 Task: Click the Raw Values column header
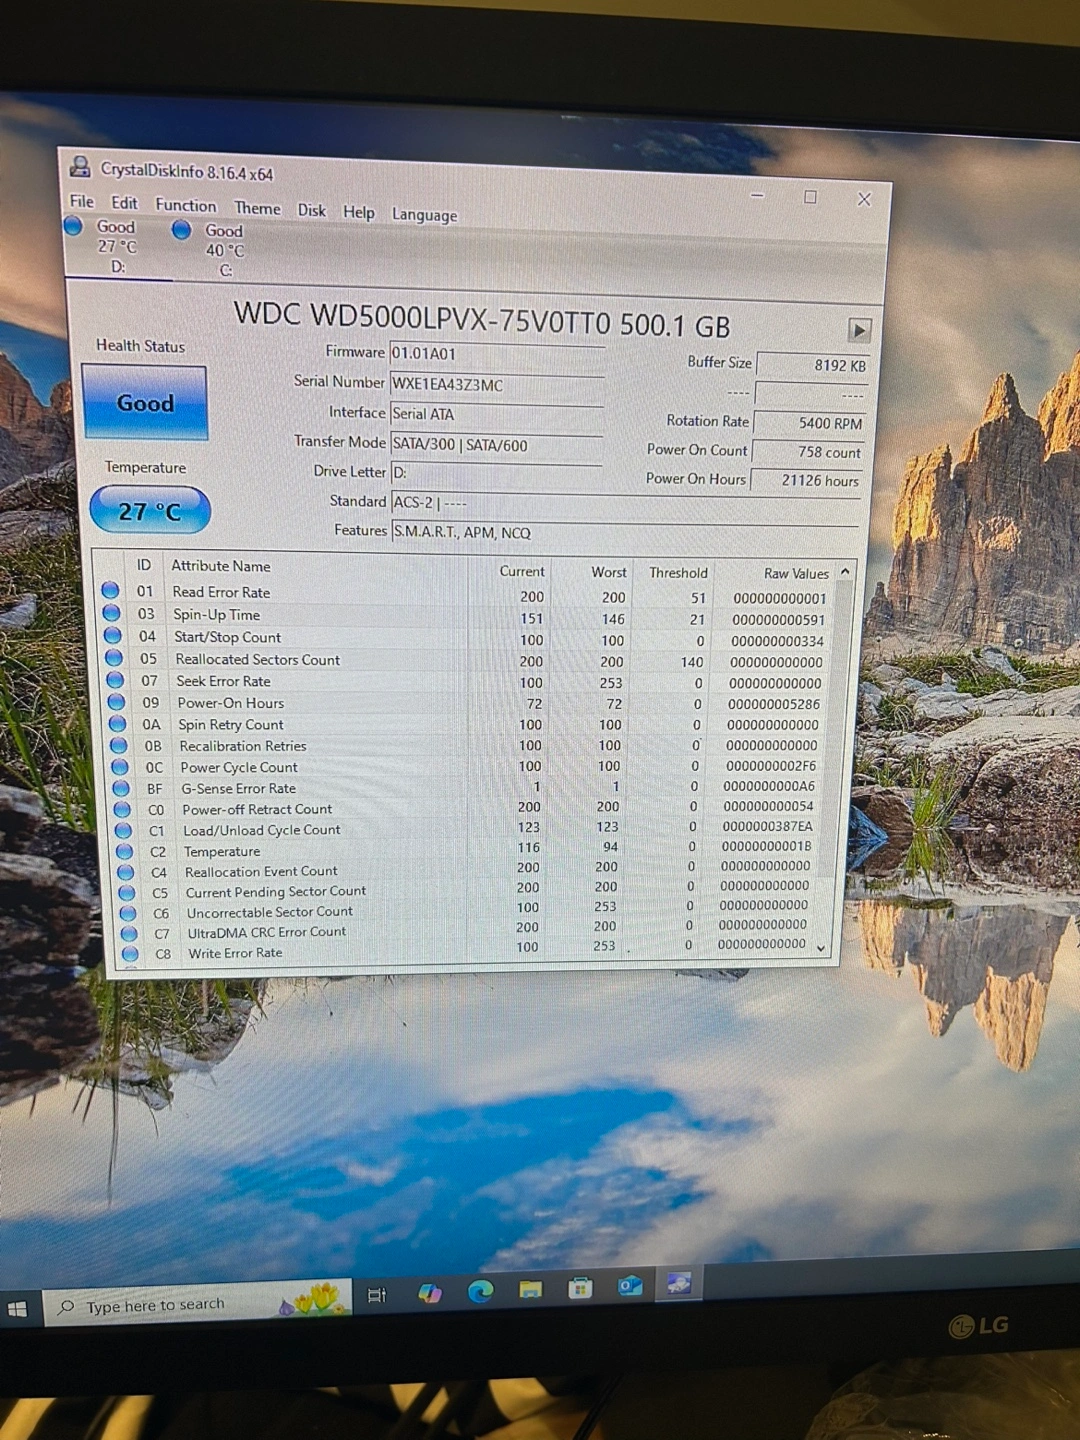click(796, 574)
